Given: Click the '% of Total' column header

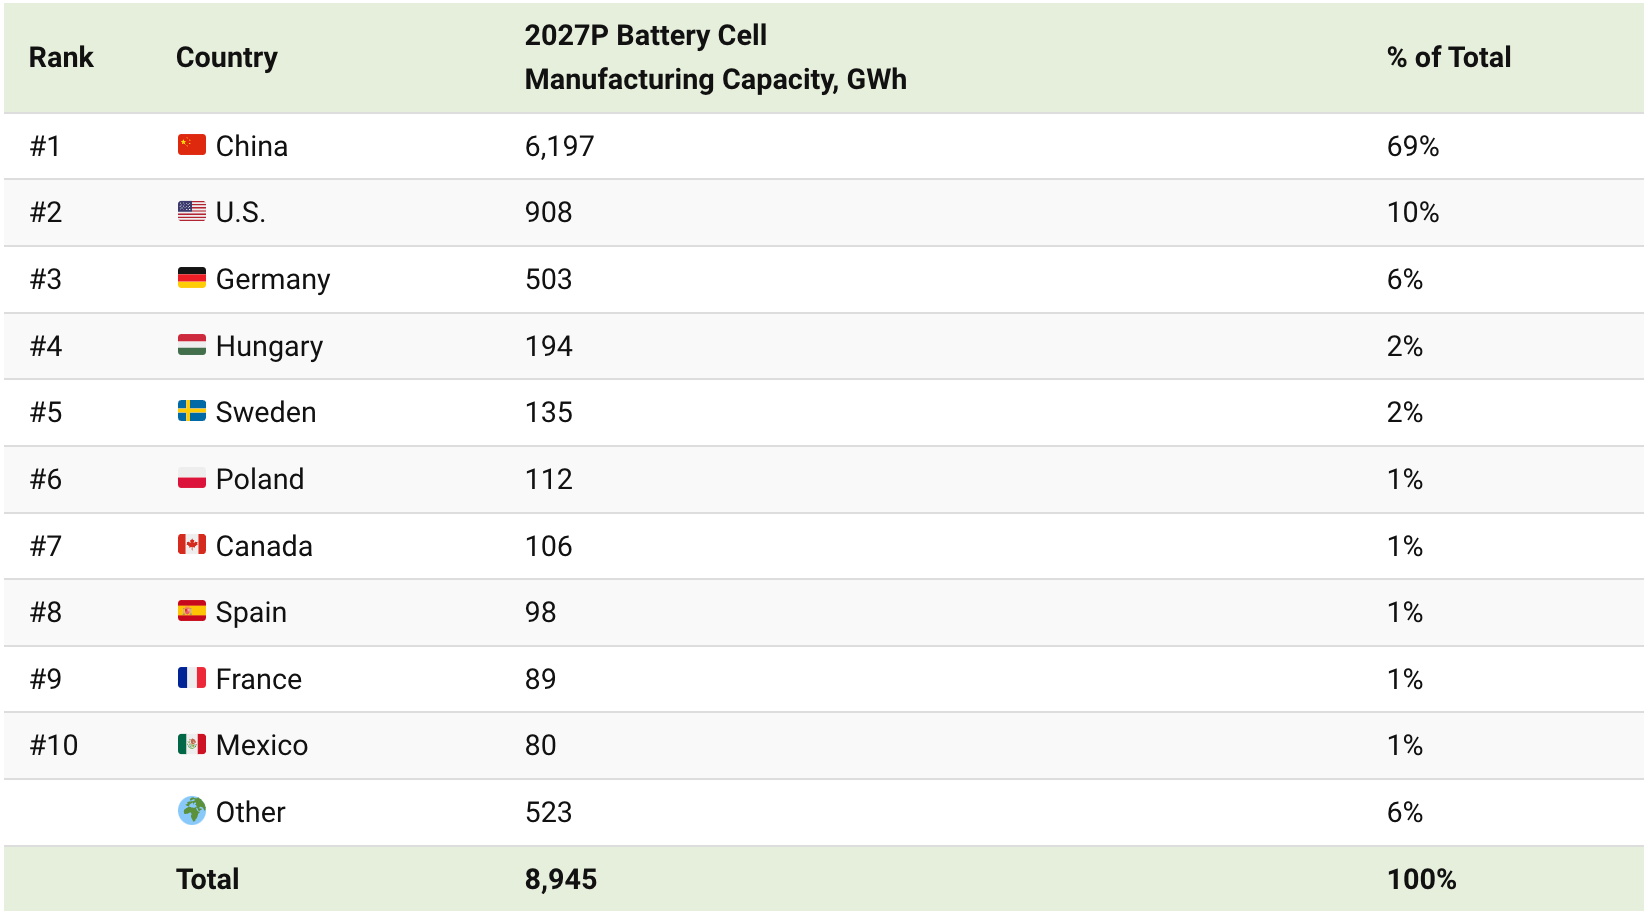Looking at the screenshot, I should [x=1448, y=58].
